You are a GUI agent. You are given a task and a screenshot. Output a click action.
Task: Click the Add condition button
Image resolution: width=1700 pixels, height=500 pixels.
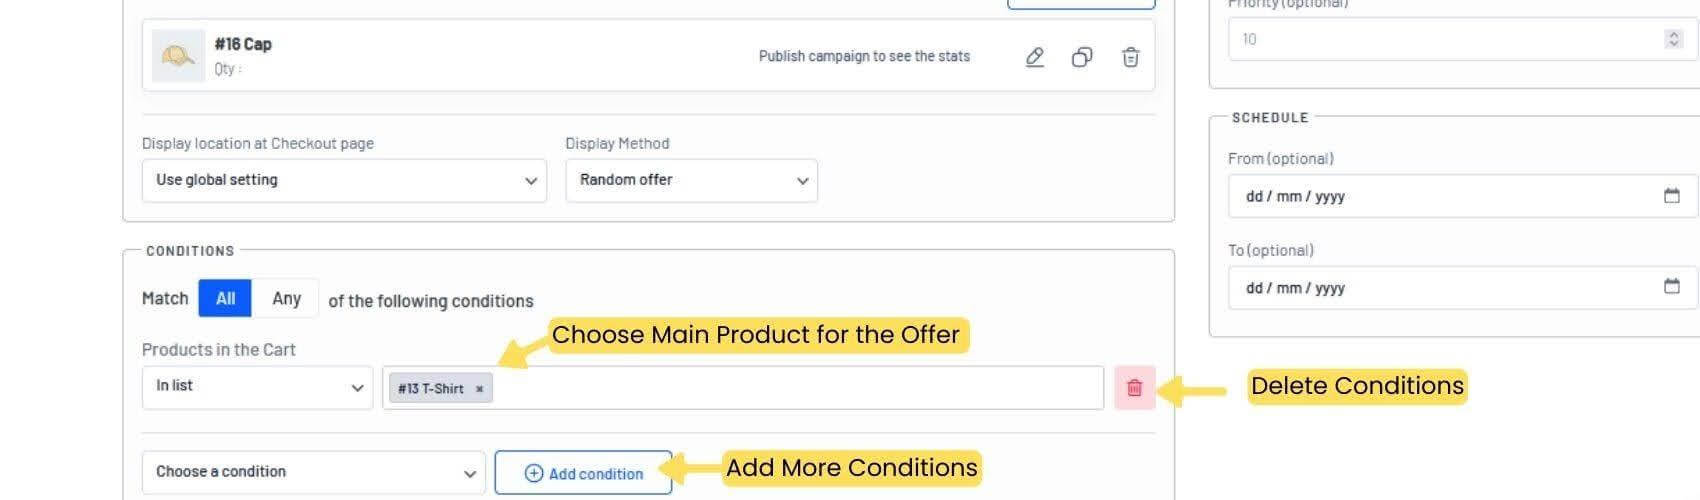point(583,473)
